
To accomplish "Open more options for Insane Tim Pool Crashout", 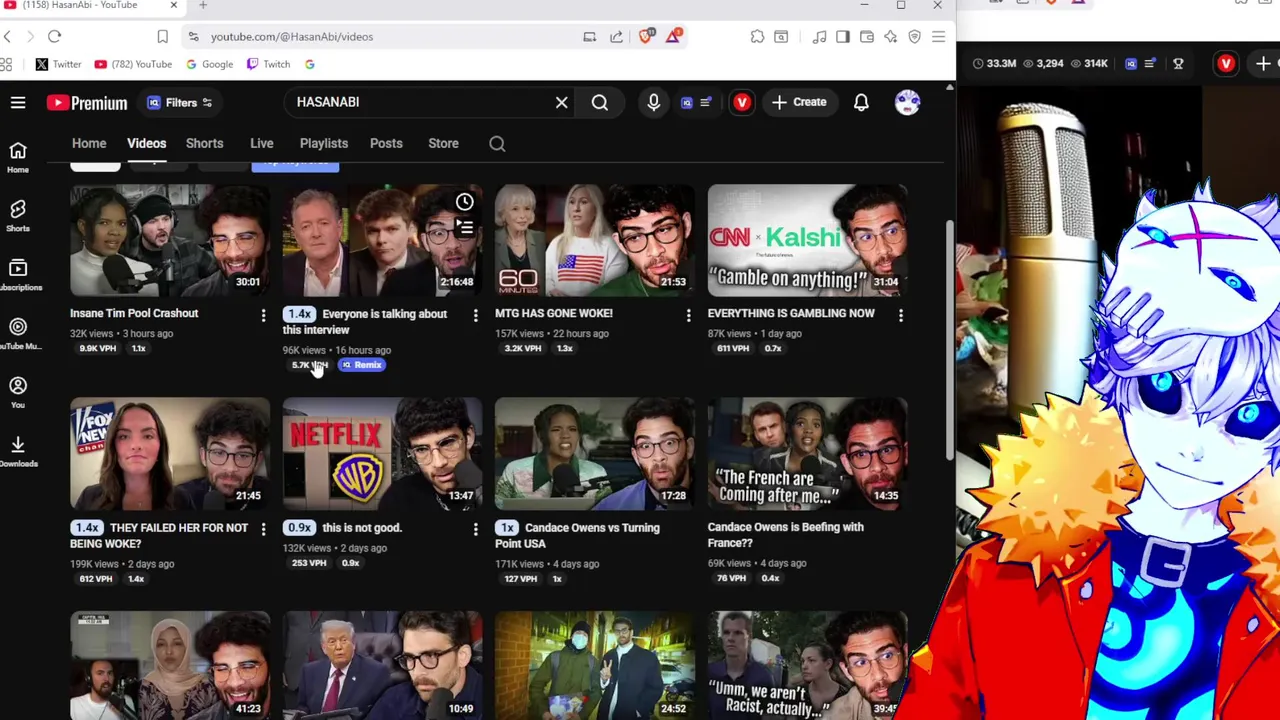I will pyautogui.click(x=263, y=315).
